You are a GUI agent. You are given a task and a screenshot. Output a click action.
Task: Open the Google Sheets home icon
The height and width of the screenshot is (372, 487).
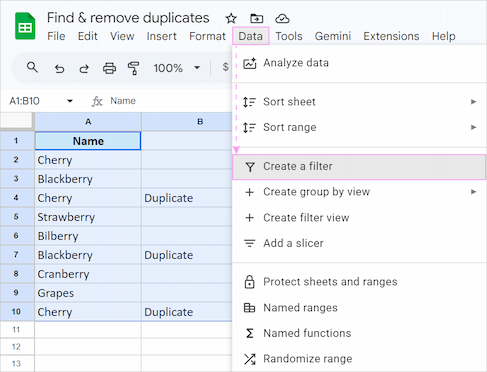[25, 26]
